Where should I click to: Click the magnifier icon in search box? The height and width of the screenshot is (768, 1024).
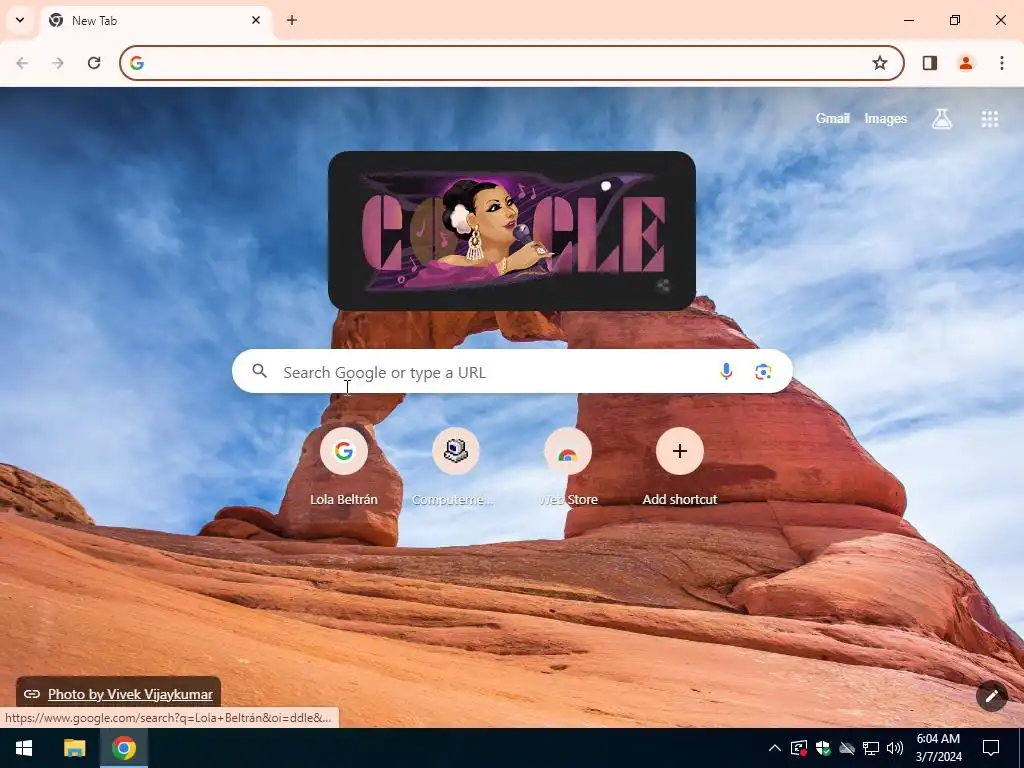[x=259, y=372]
